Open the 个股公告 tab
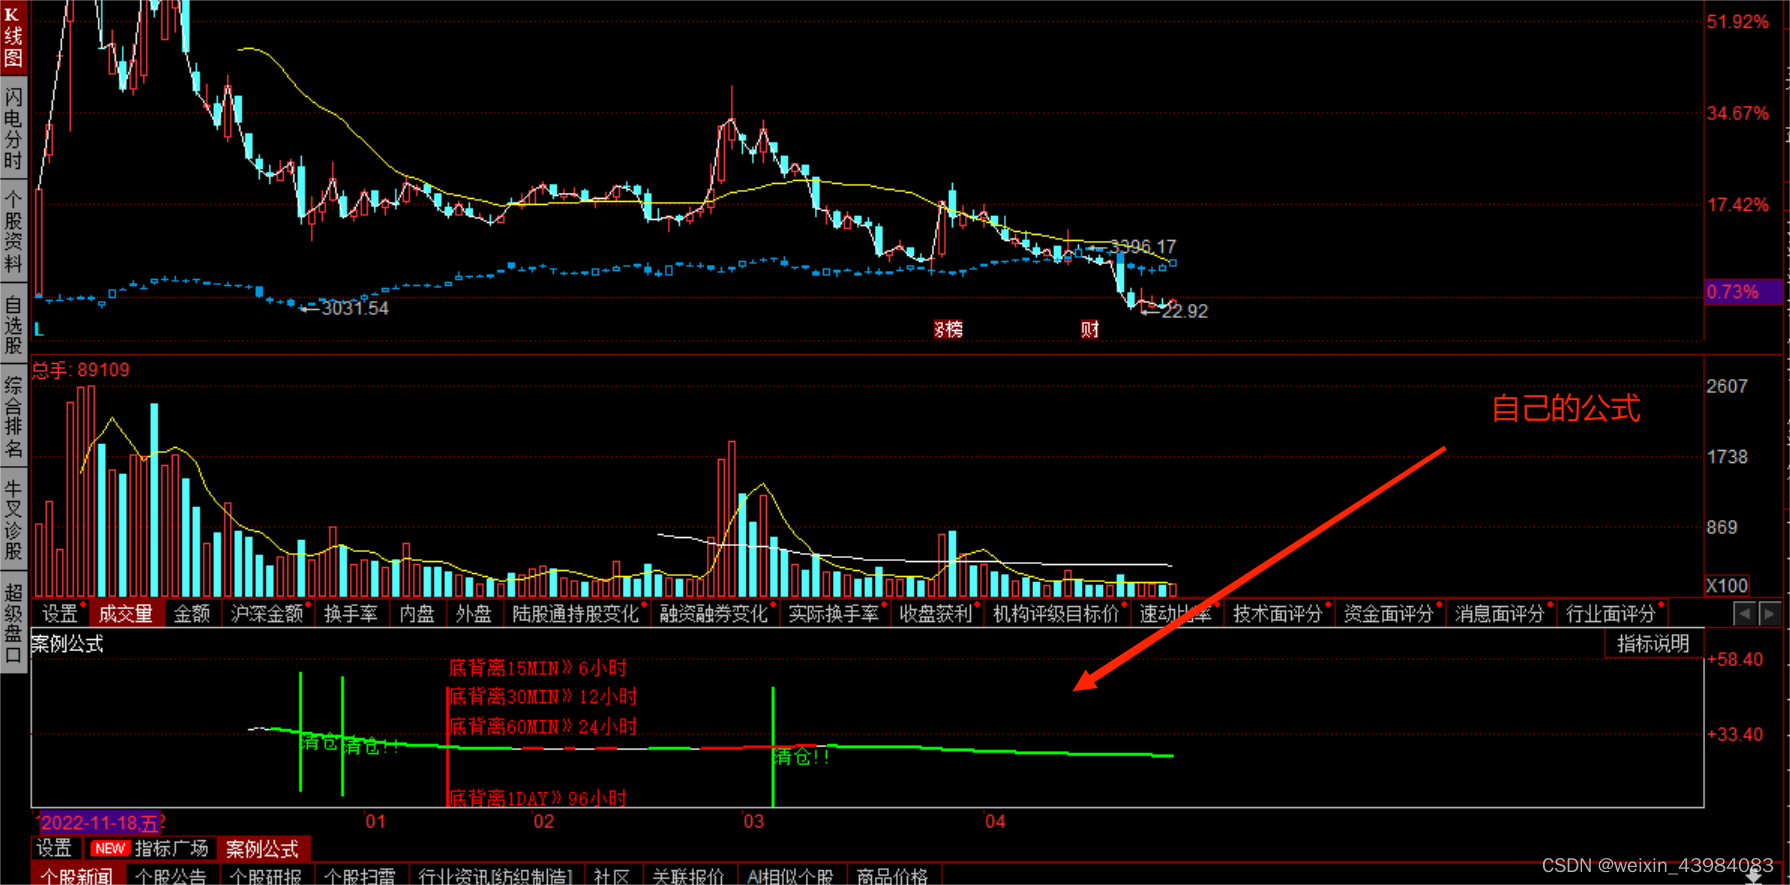 point(171,876)
